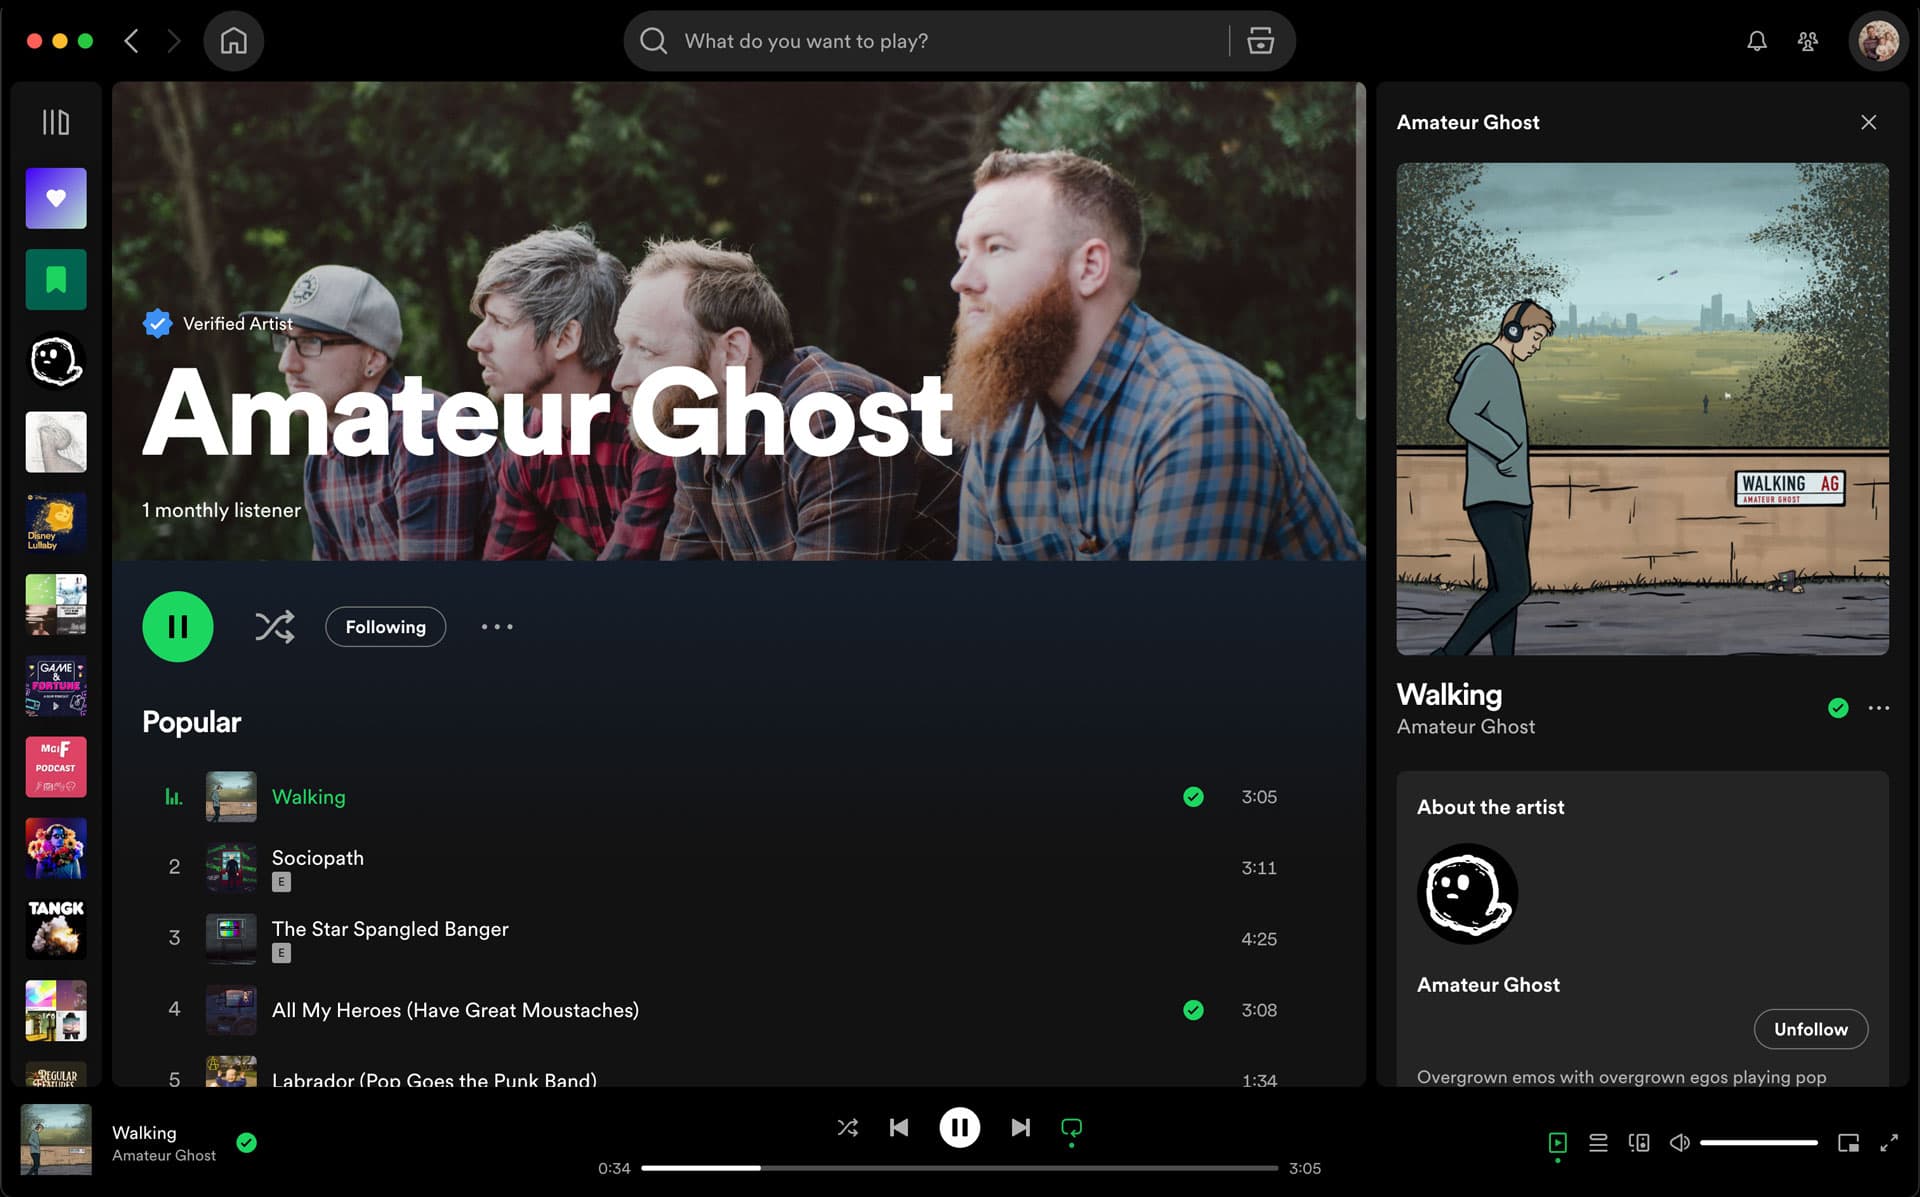
Task: Click the Walking song title link
Action: coord(309,796)
